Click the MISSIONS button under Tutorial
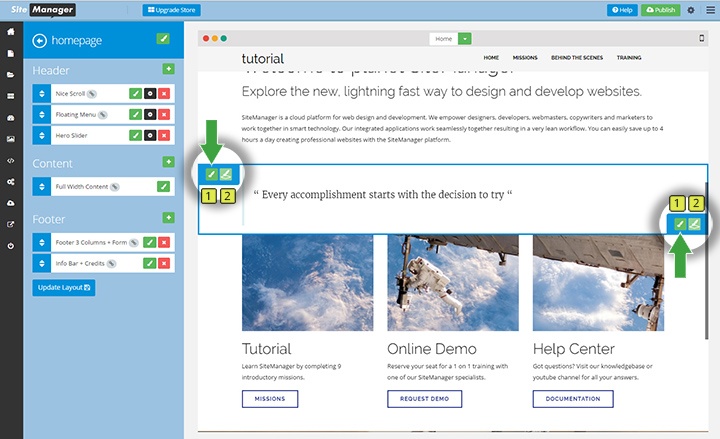Viewport: 720px width, 439px height. coord(270,399)
